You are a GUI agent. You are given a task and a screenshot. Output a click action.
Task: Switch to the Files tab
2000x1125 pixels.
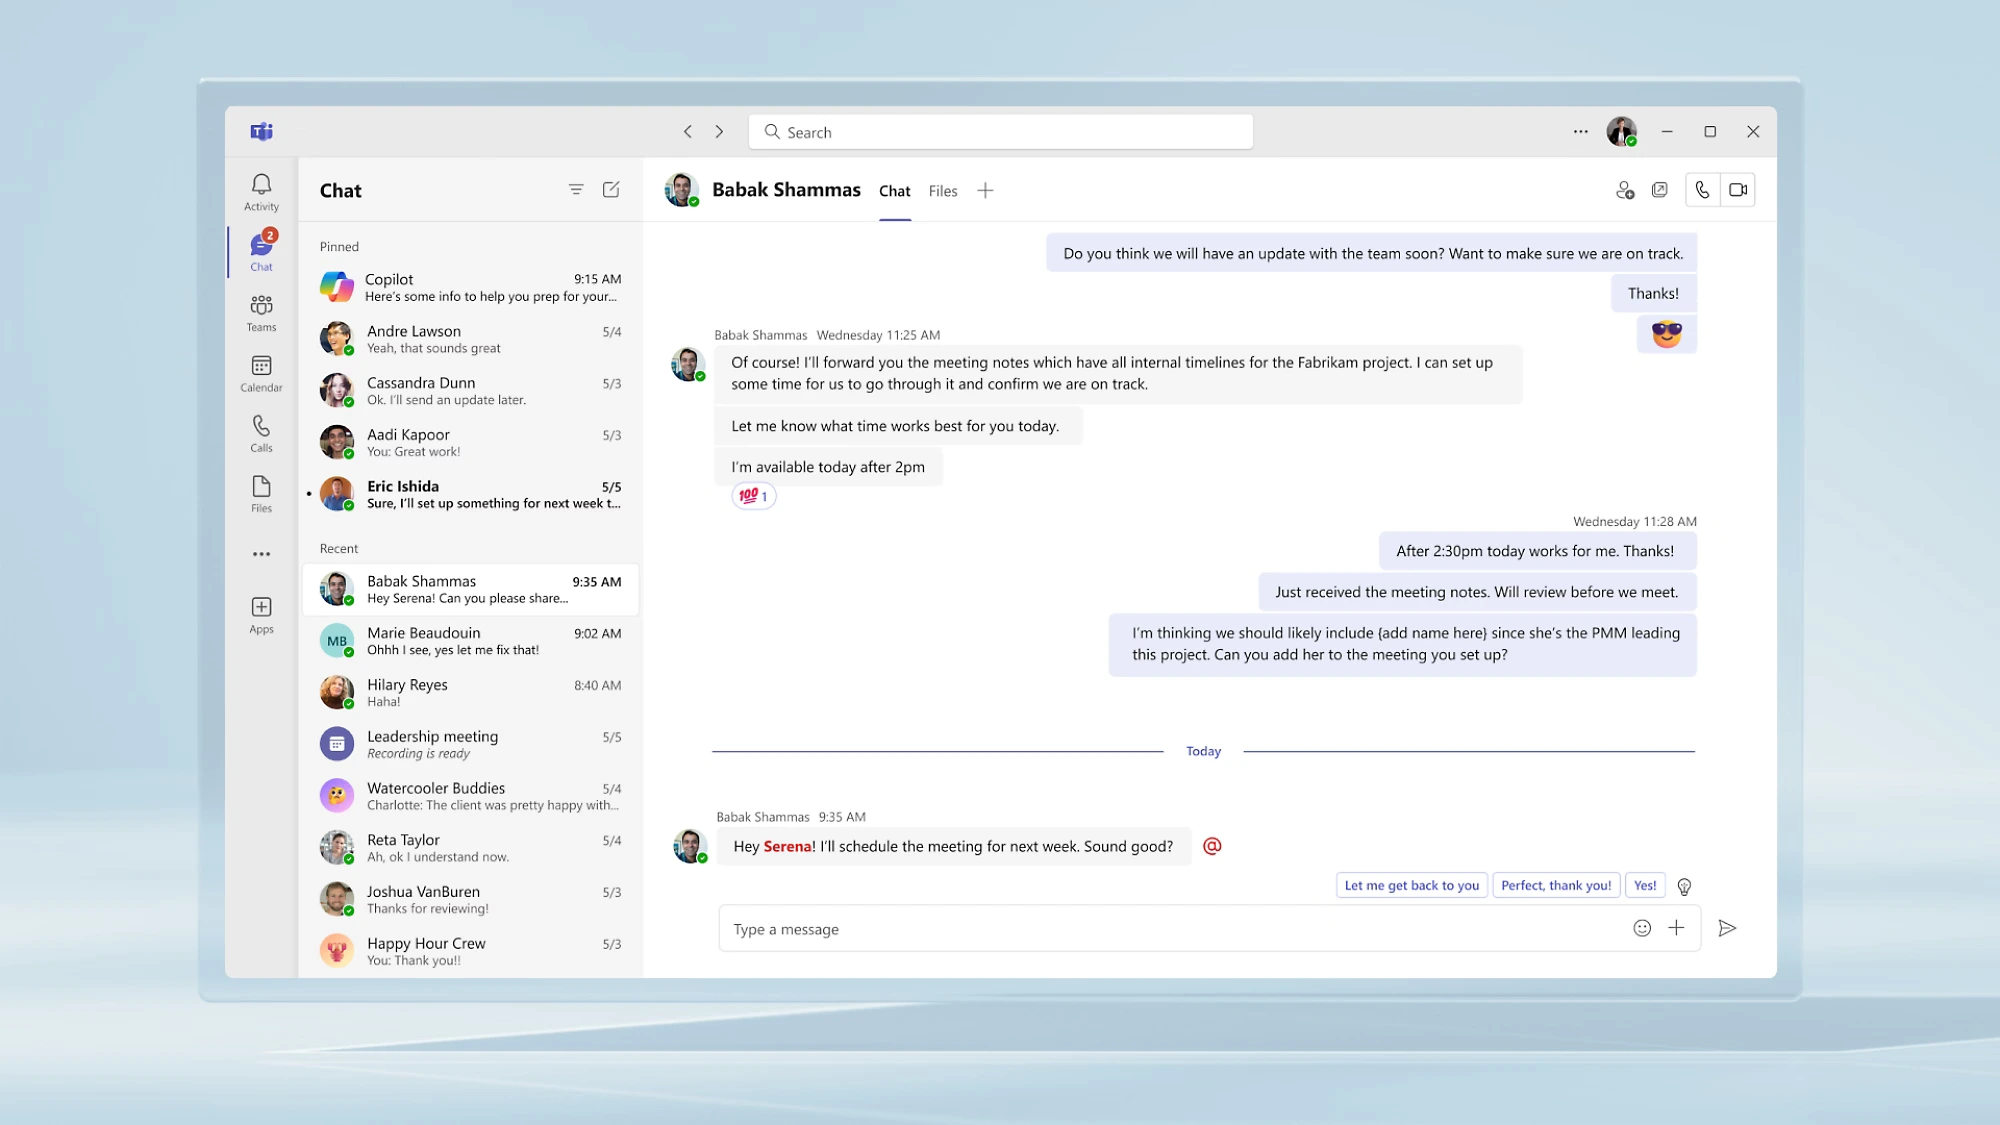(942, 191)
